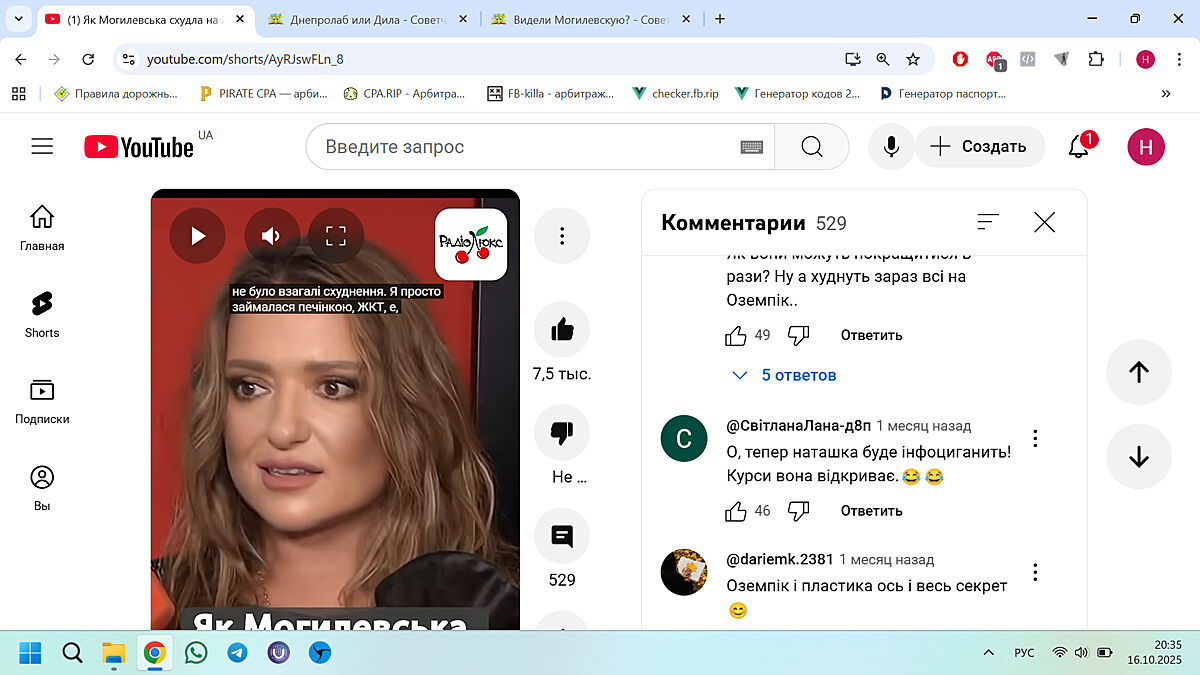Enter fullscreen mode on the short
1200x675 pixels.
point(336,236)
